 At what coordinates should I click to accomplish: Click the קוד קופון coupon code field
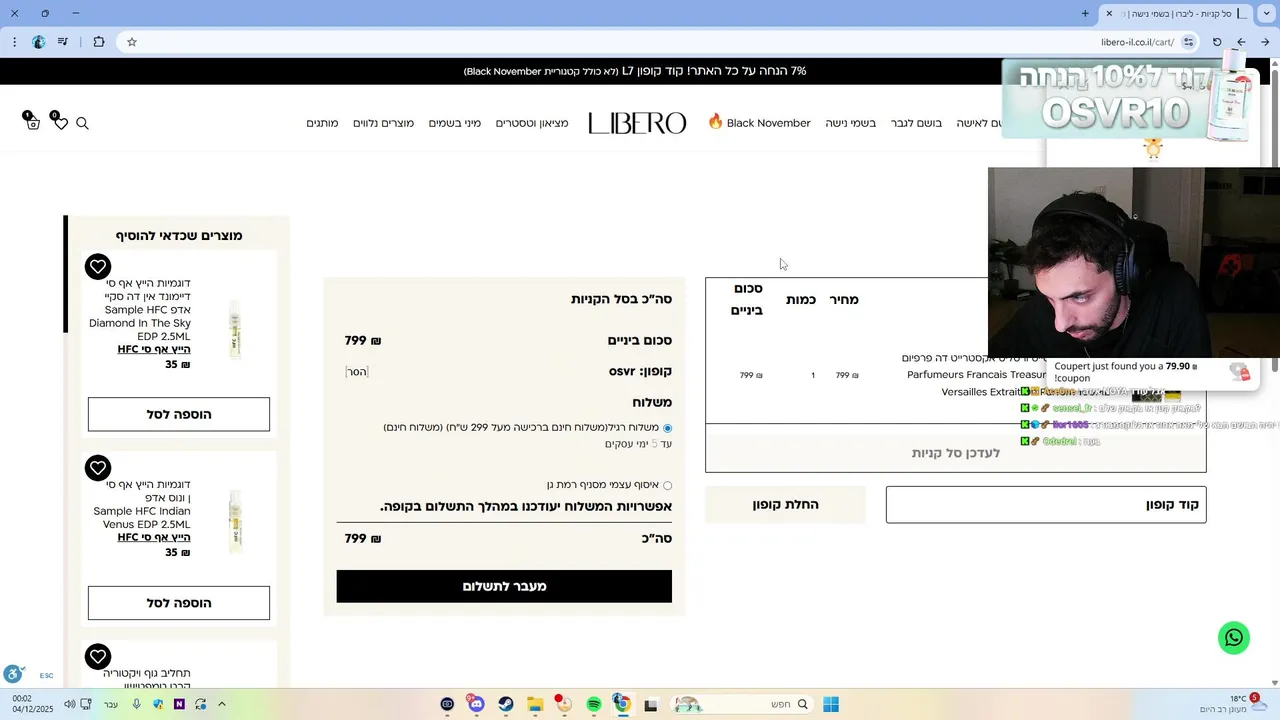pyautogui.click(x=1046, y=505)
